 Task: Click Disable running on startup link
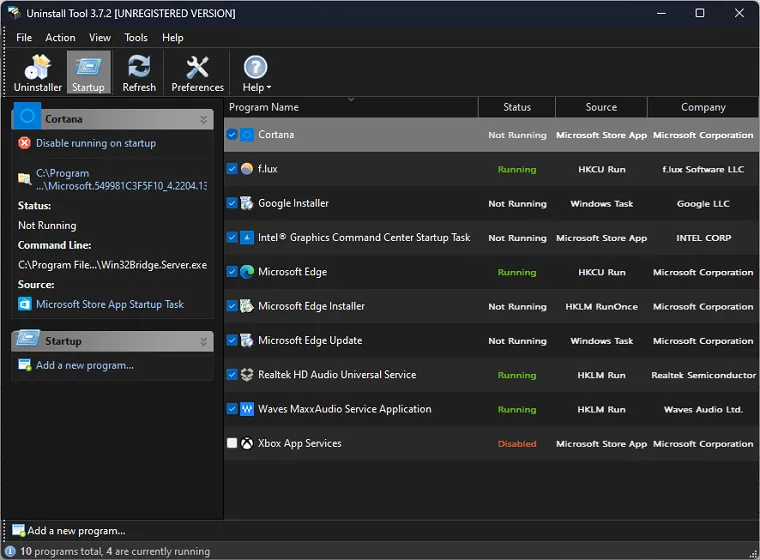96,143
